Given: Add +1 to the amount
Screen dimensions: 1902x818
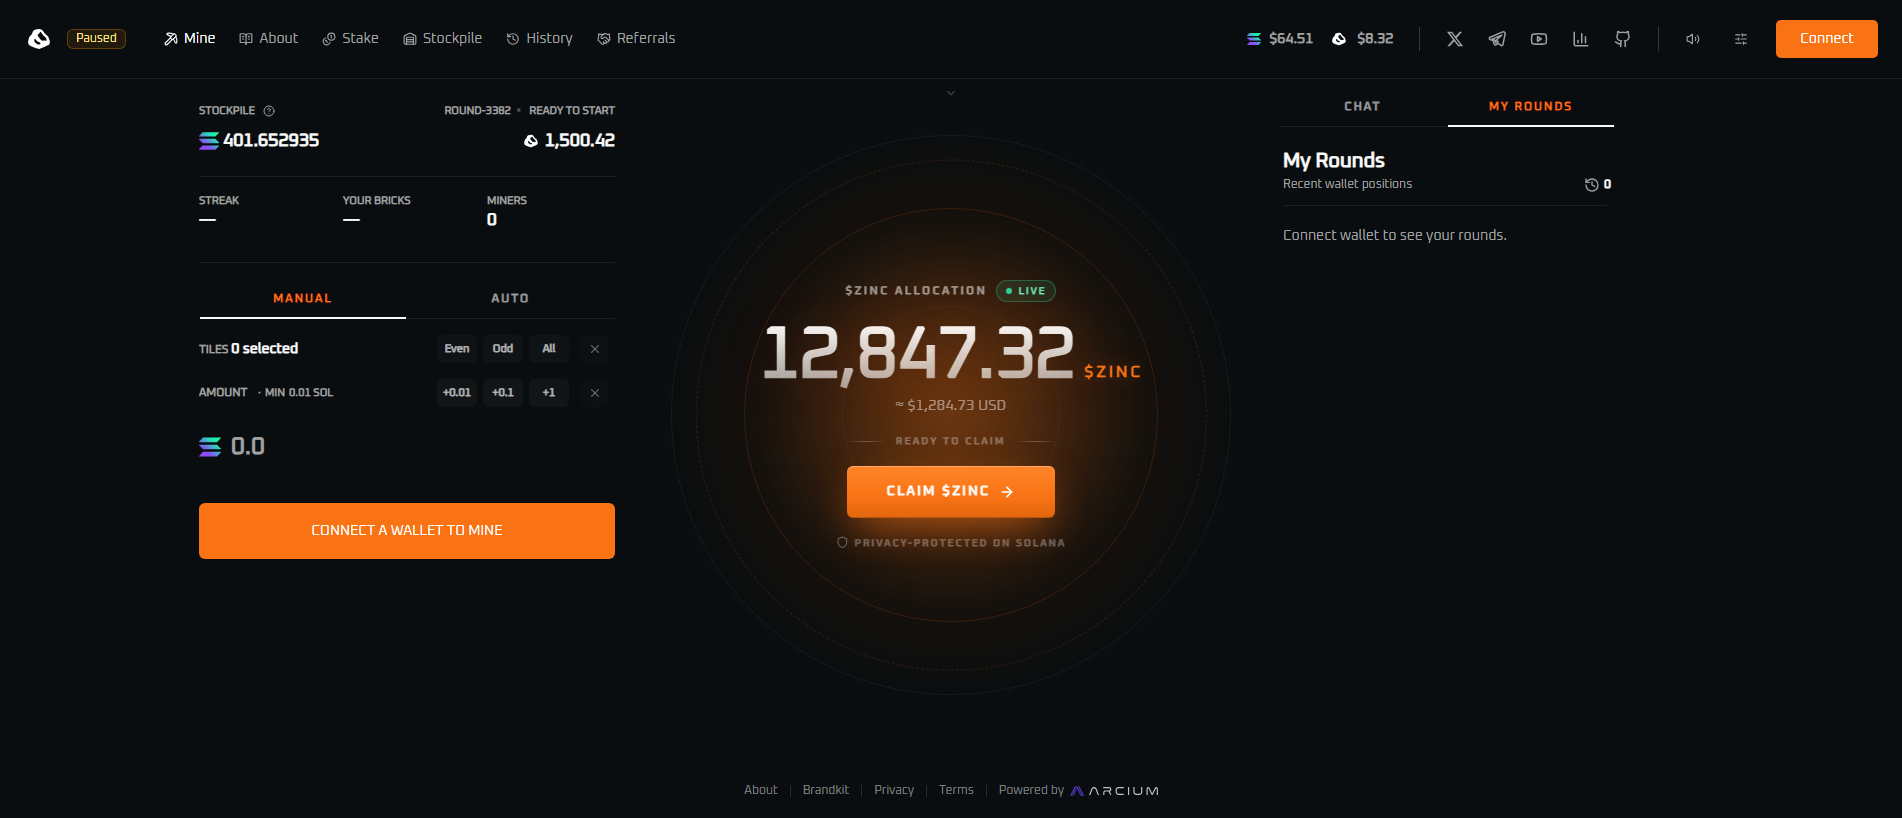Looking at the screenshot, I should click(x=549, y=393).
